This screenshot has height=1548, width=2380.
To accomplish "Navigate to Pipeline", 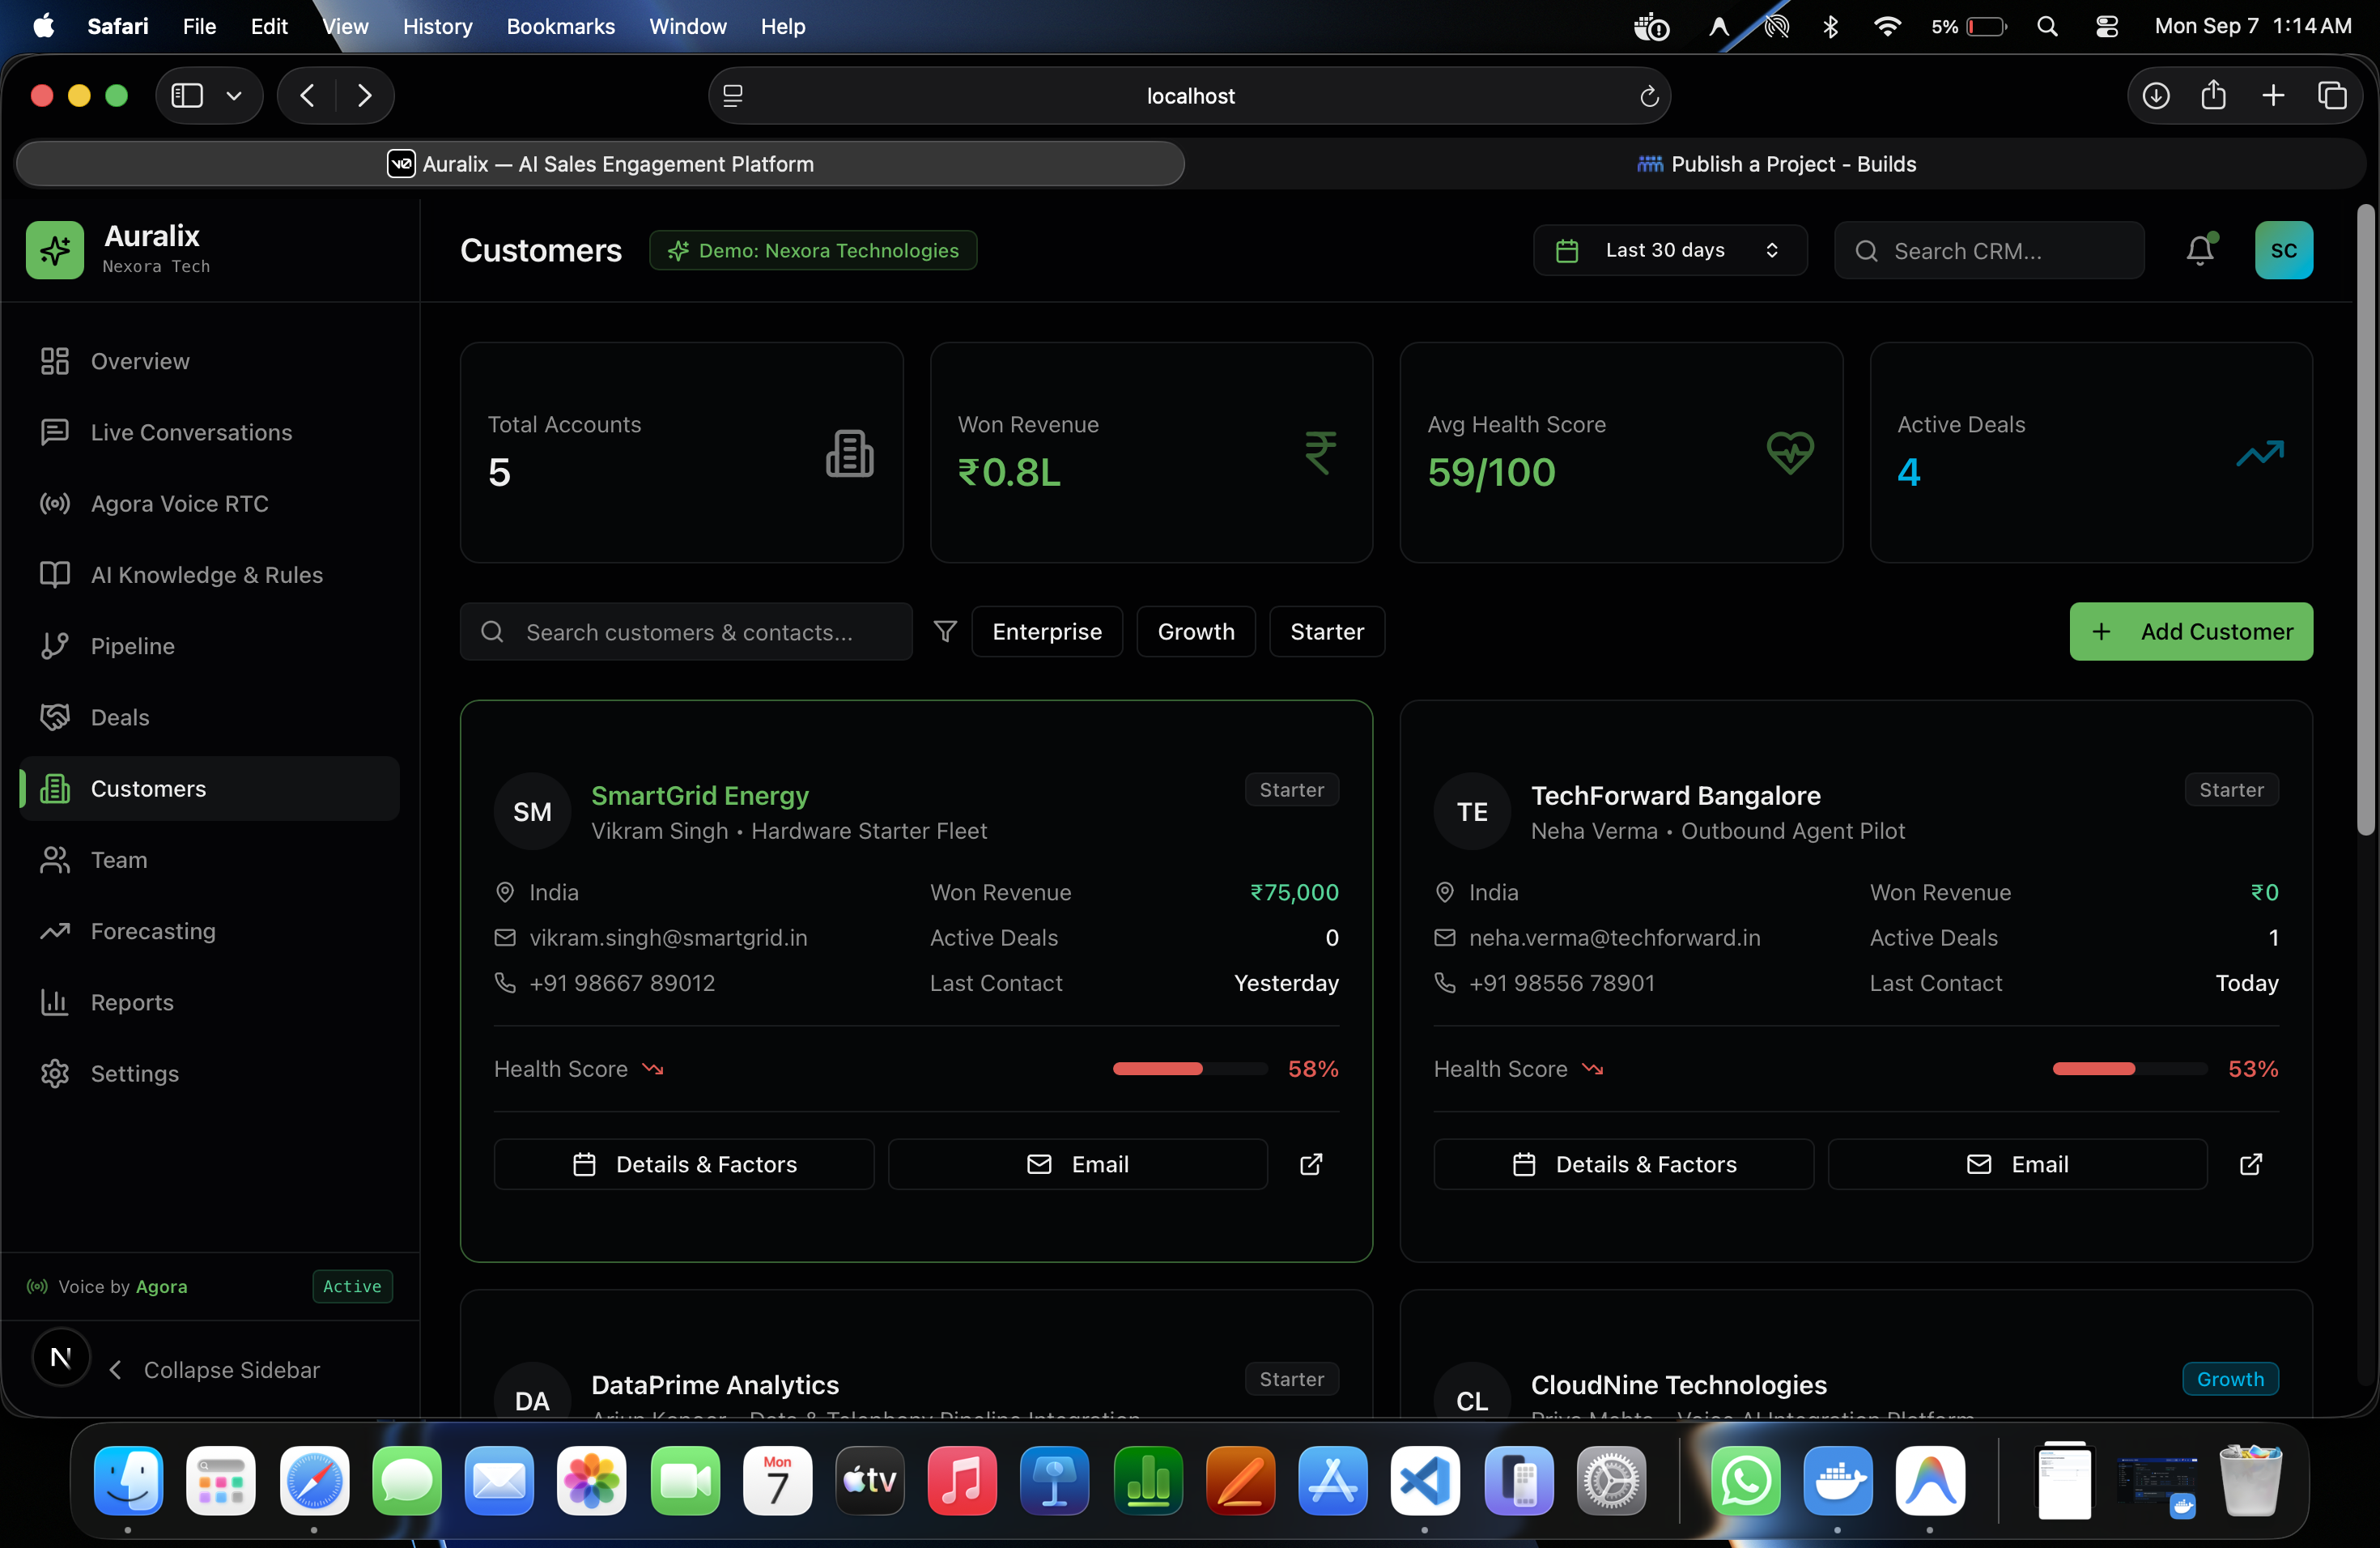I will coord(209,646).
